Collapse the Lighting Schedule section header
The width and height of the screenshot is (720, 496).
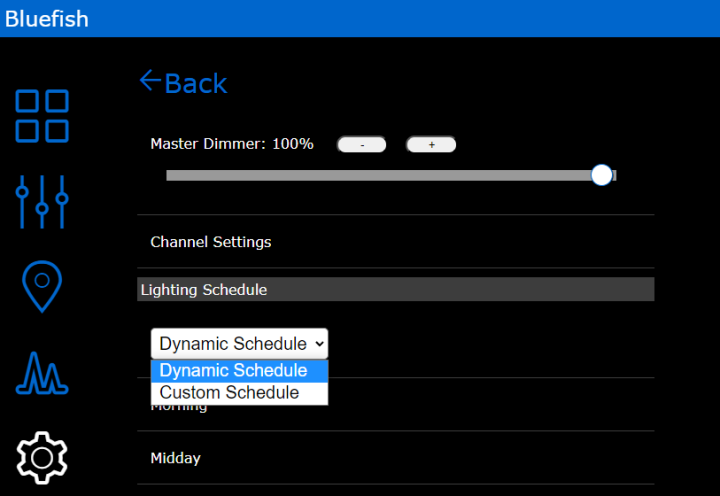pyautogui.click(x=395, y=290)
